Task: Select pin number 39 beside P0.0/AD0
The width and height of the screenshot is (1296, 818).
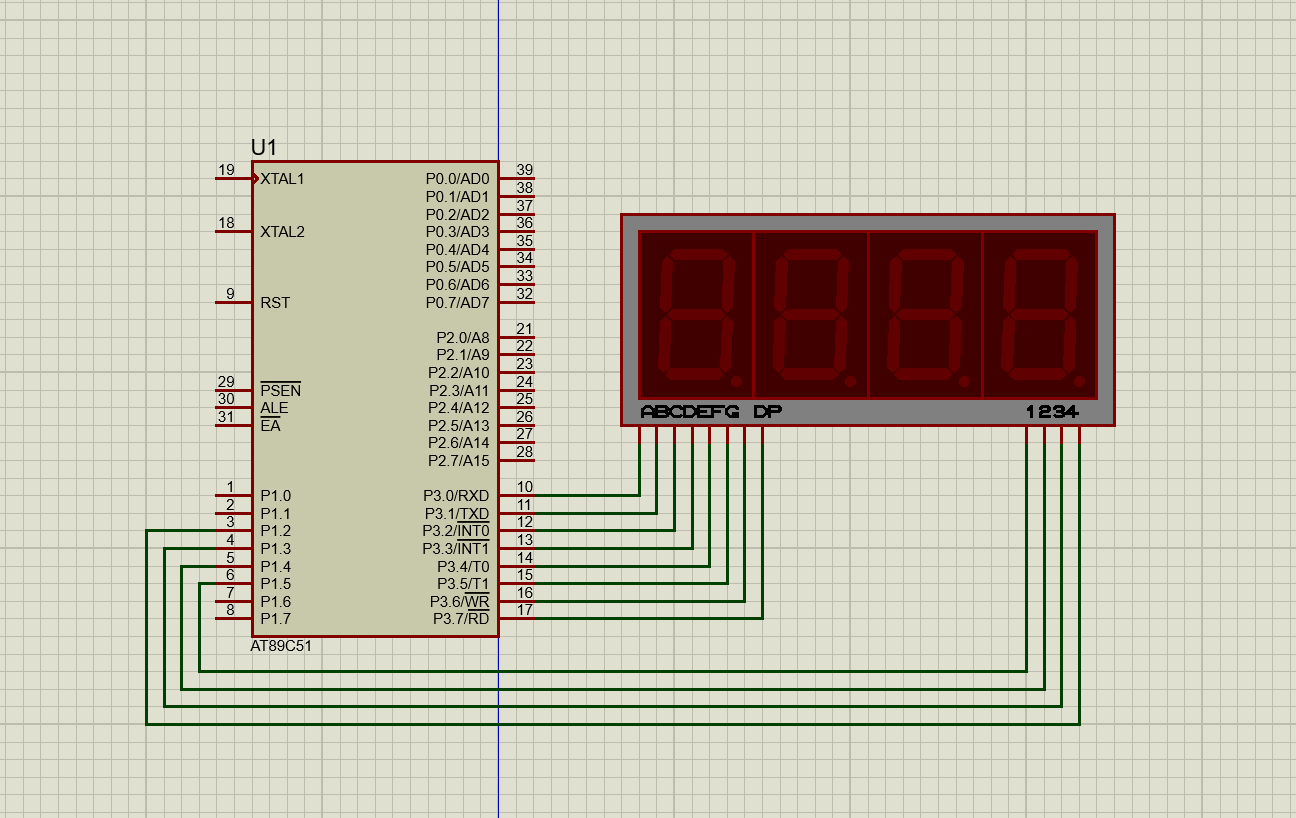Action: click(524, 170)
